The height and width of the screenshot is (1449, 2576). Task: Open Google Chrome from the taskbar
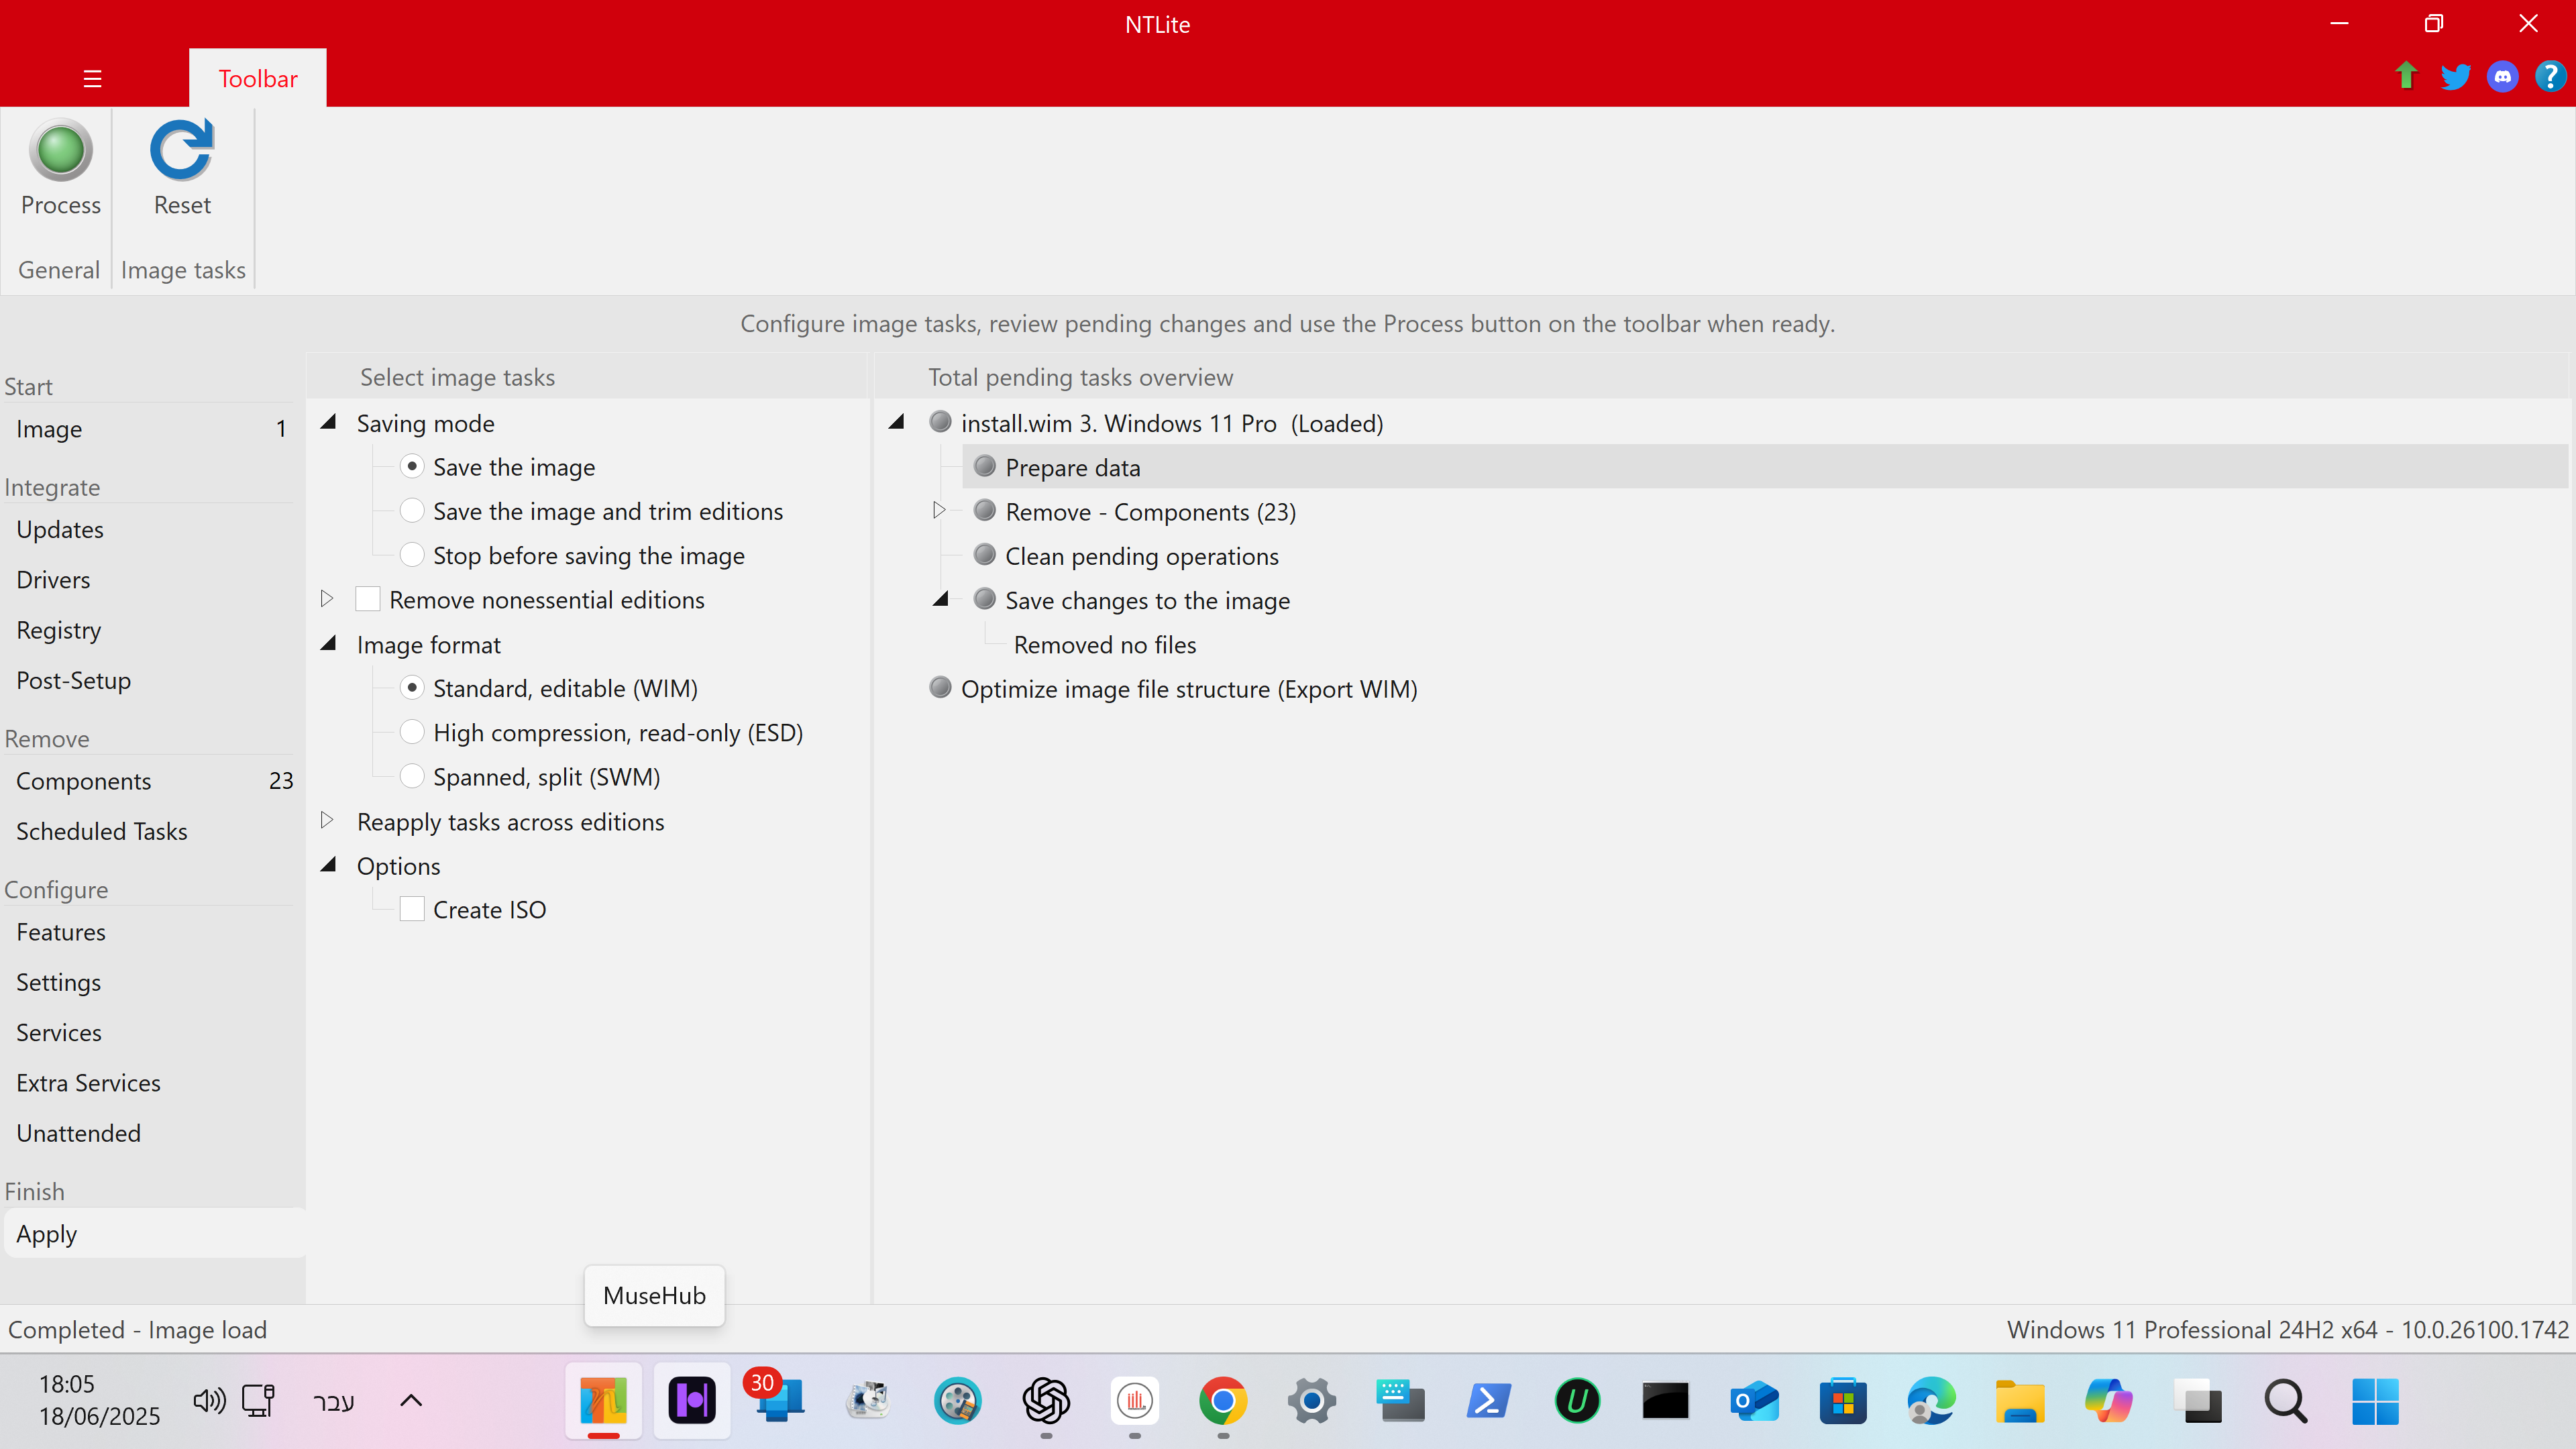[x=1223, y=1401]
